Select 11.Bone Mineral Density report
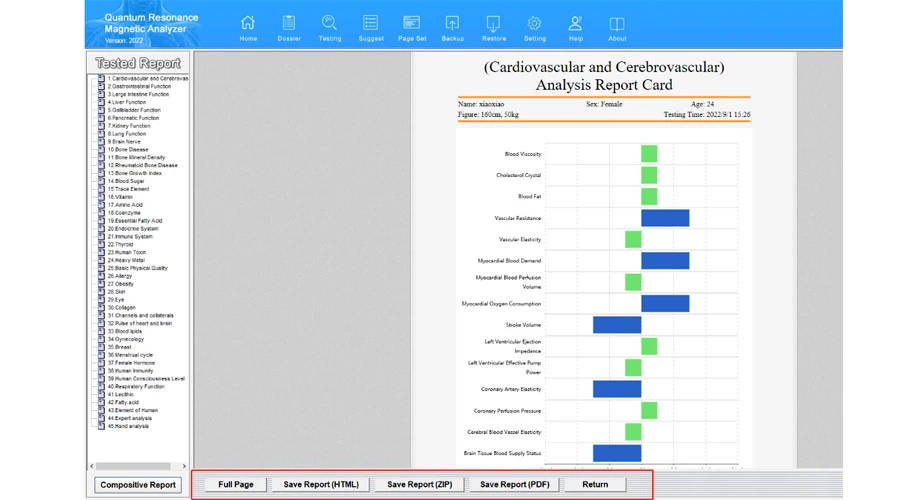900x500 pixels. pyautogui.click(x=137, y=157)
